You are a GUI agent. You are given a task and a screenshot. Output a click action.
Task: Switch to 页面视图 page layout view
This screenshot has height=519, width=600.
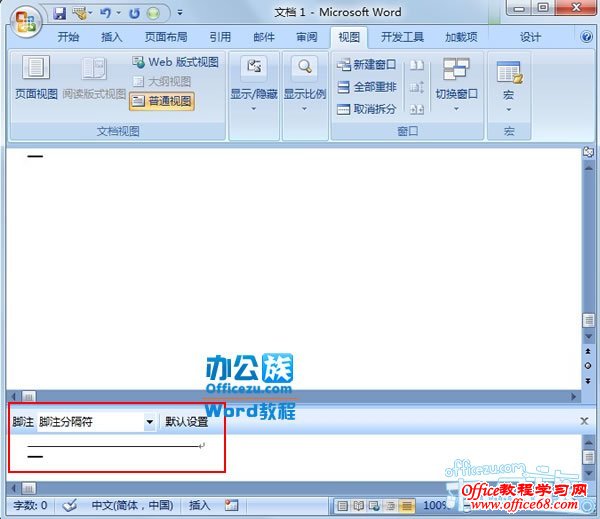[36, 78]
